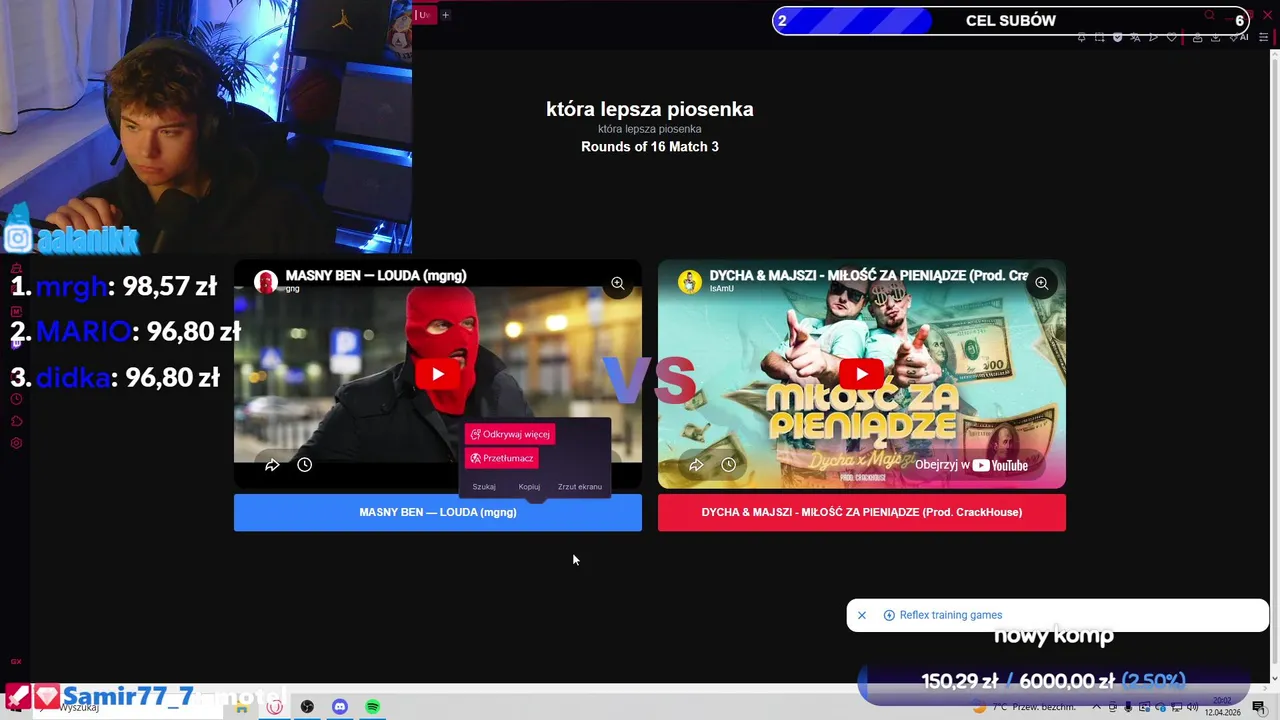Take a snapshot with capture icon

(x=1100, y=37)
